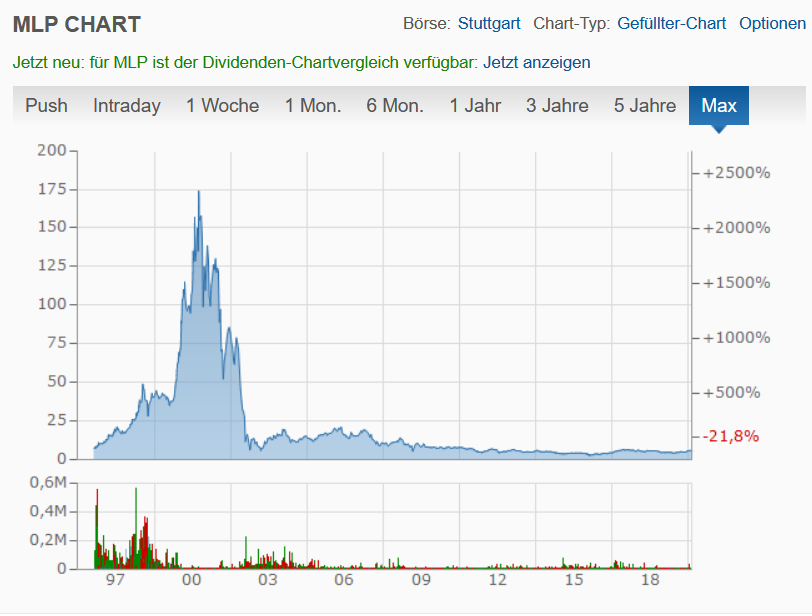Click the -21,8% performance label
The image size is (812, 616).
pos(730,436)
